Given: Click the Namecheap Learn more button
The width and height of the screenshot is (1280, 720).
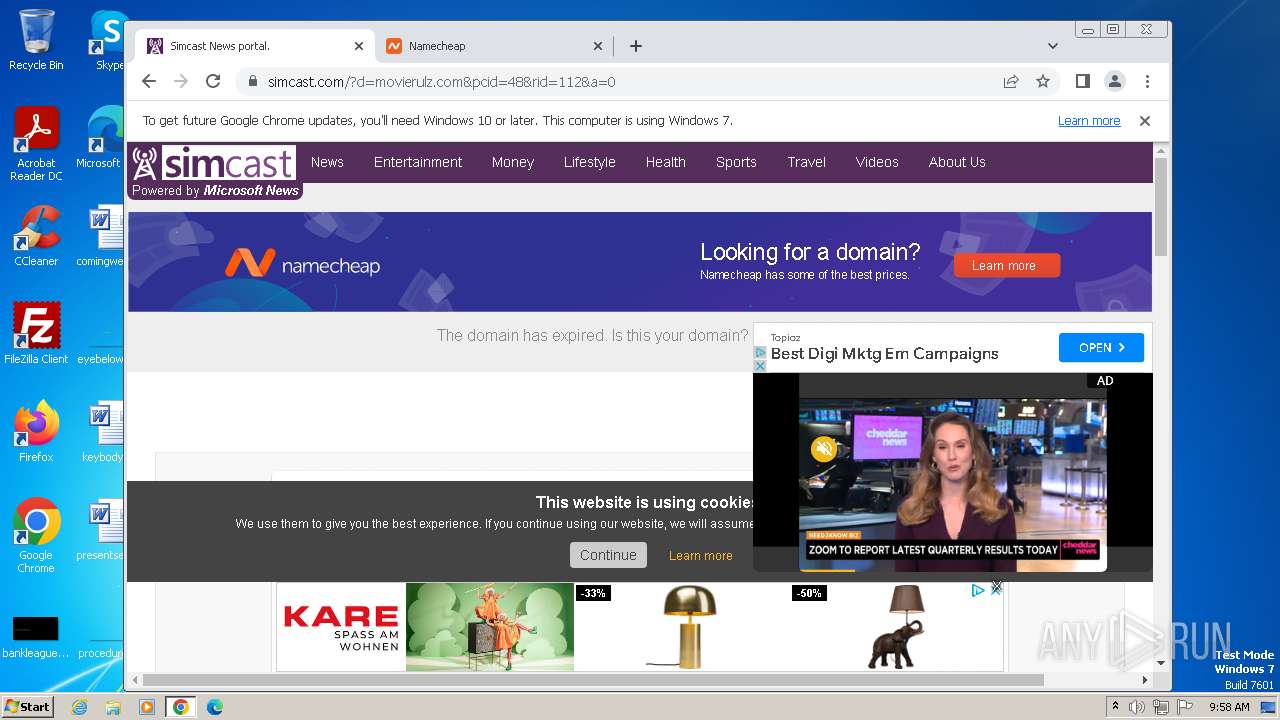Looking at the screenshot, I should click(1007, 265).
